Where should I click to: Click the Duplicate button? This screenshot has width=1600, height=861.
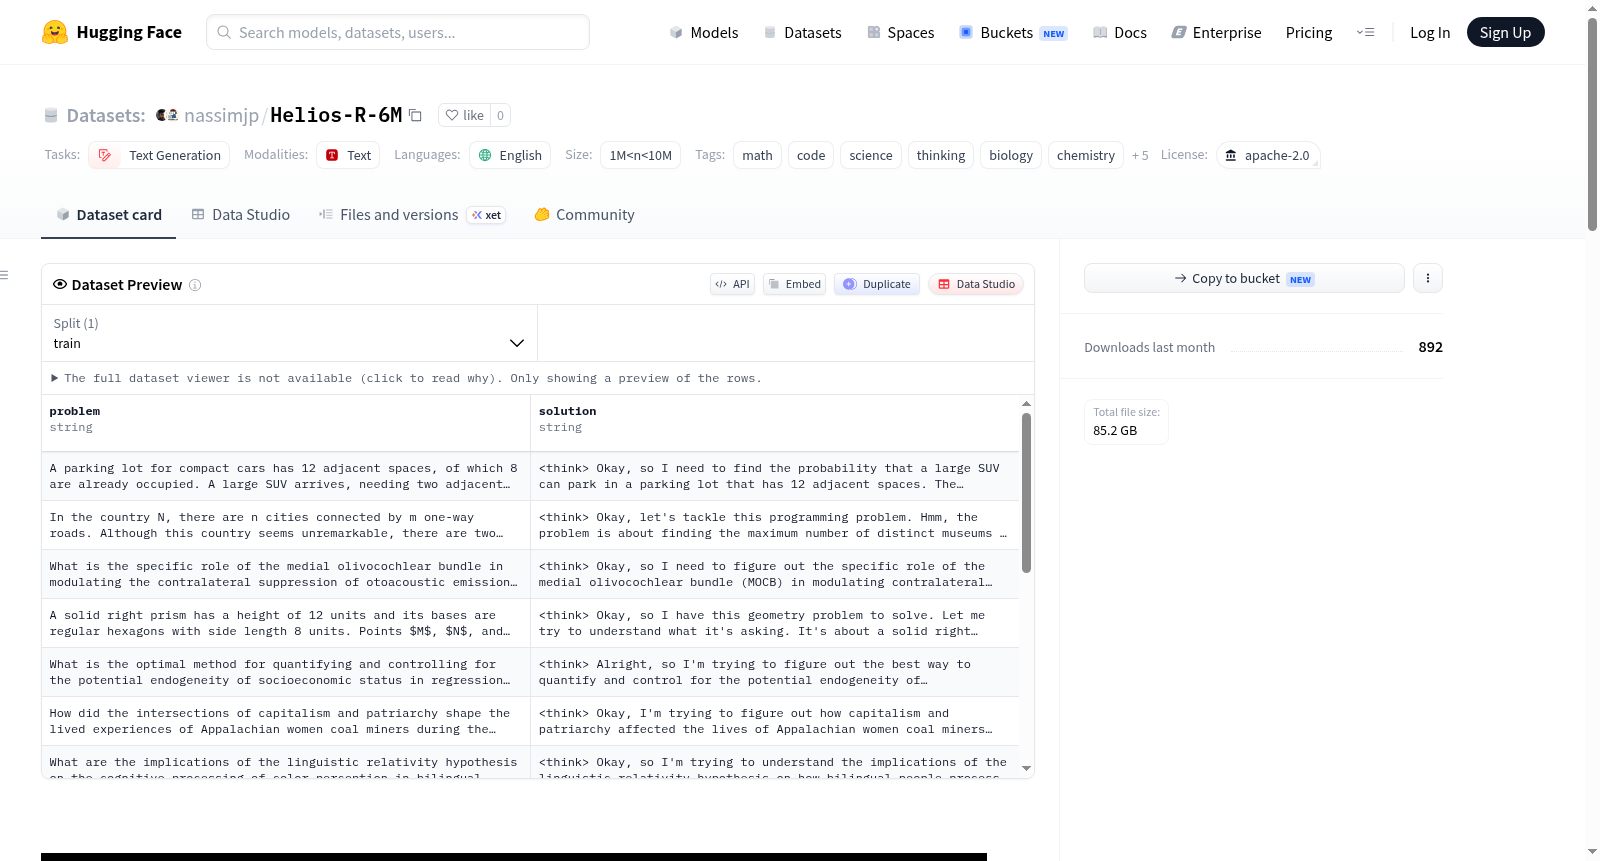point(877,284)
